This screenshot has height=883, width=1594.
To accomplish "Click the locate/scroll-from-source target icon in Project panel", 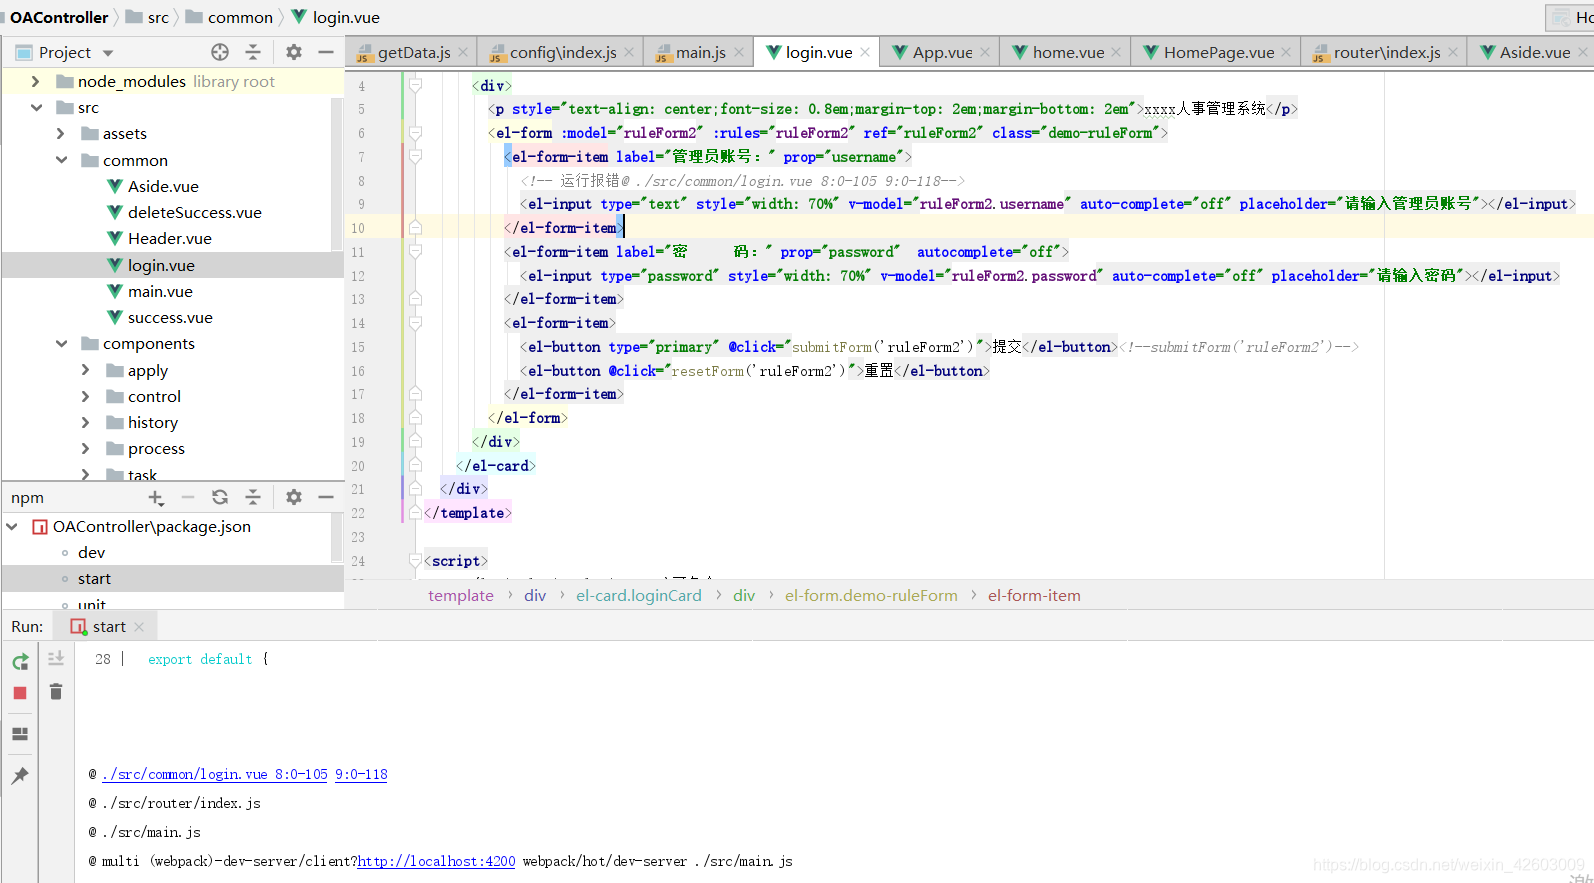I will tap(220, 52).
